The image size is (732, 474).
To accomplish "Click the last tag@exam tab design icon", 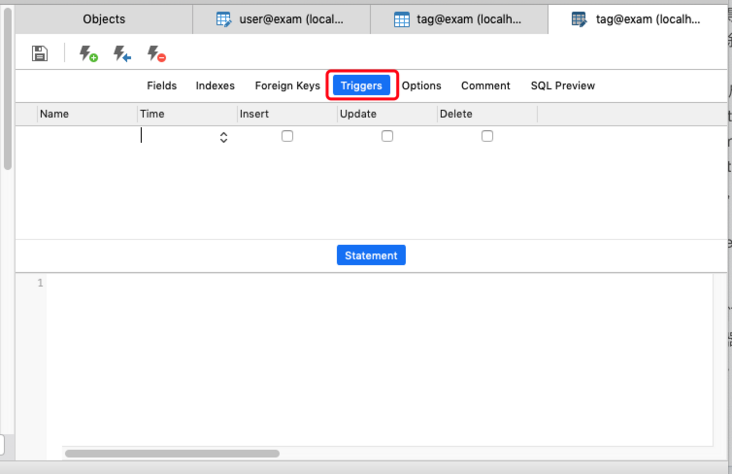I will tap(579, 19).
